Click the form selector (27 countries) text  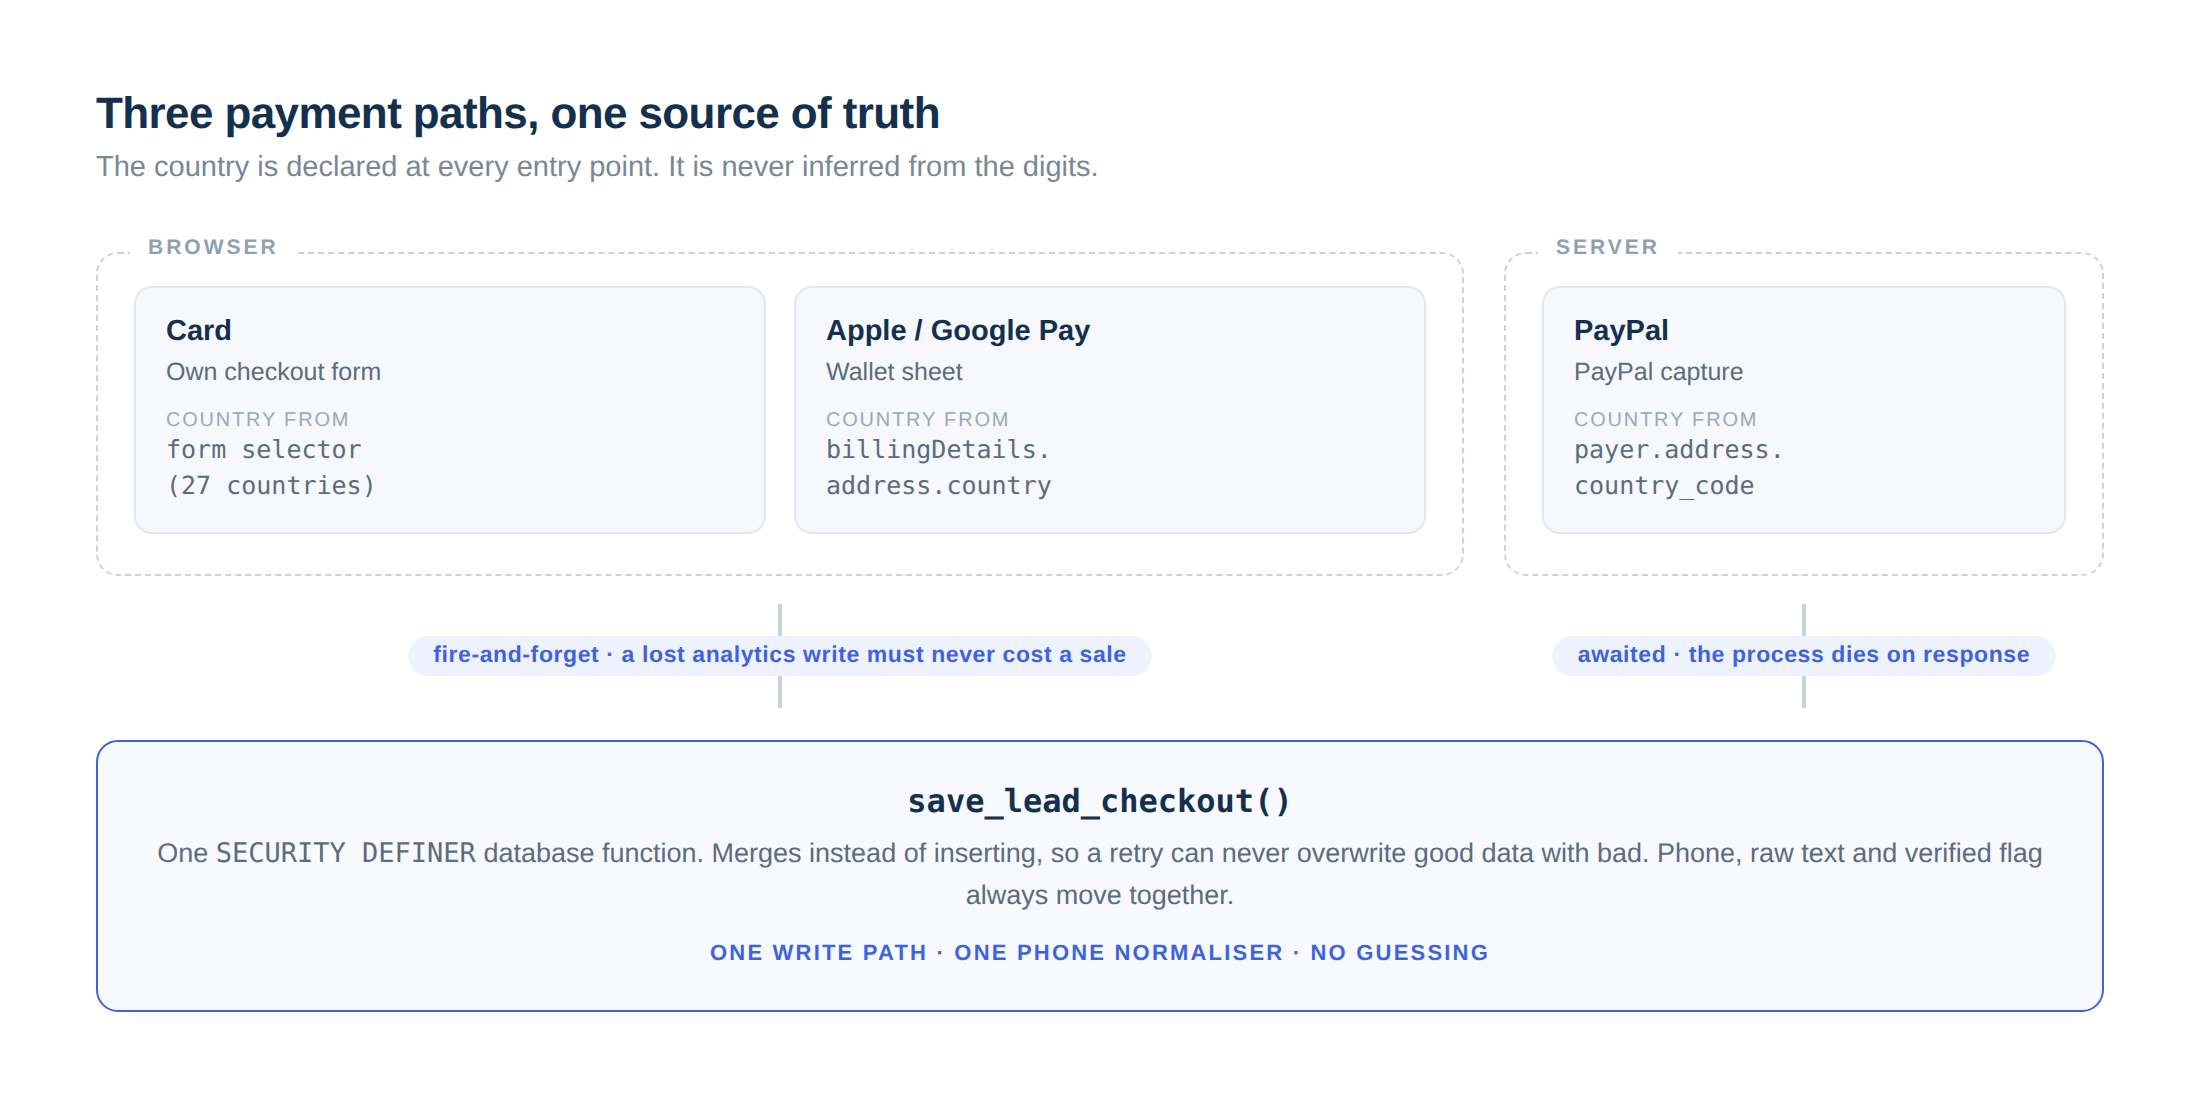270,468
